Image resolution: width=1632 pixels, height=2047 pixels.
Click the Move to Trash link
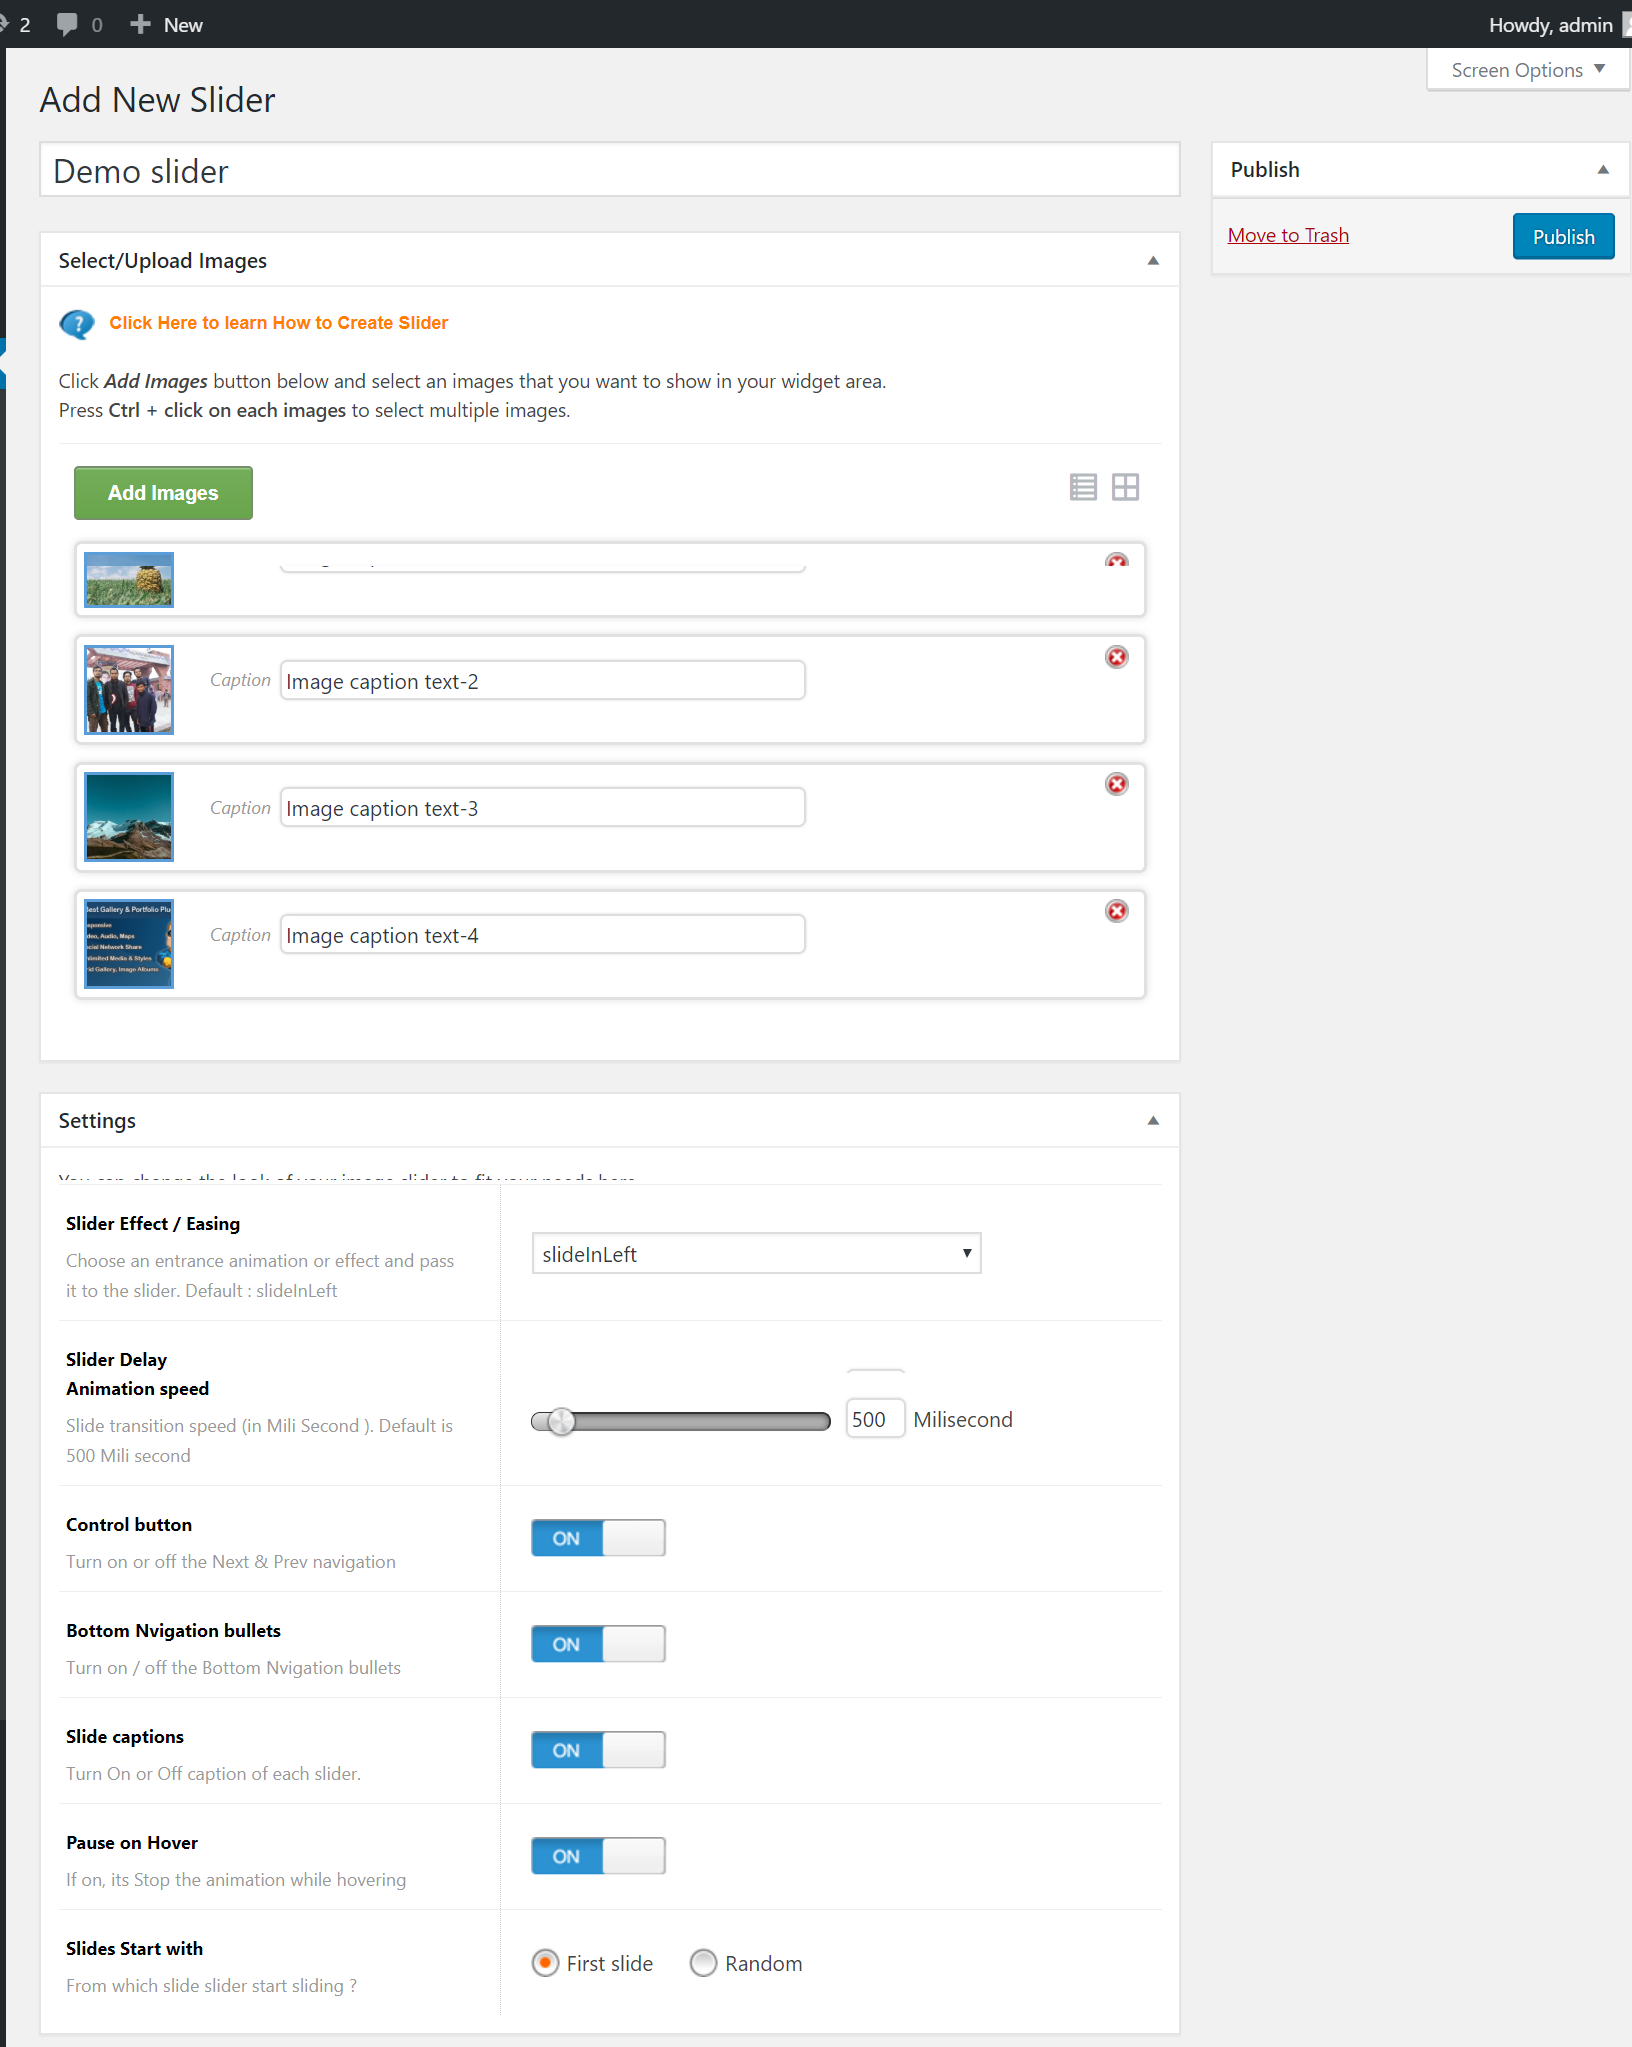point(1288,235)
